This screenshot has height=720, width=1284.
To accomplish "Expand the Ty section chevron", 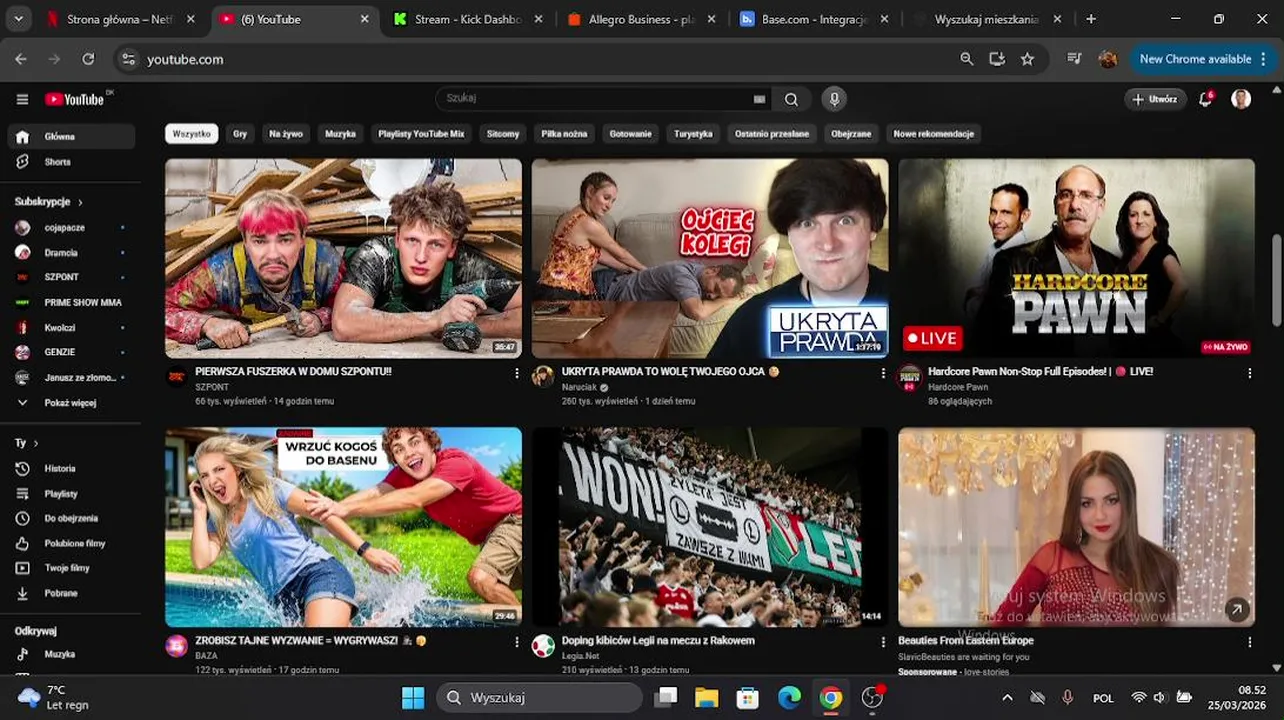I will tap(36, 443).
